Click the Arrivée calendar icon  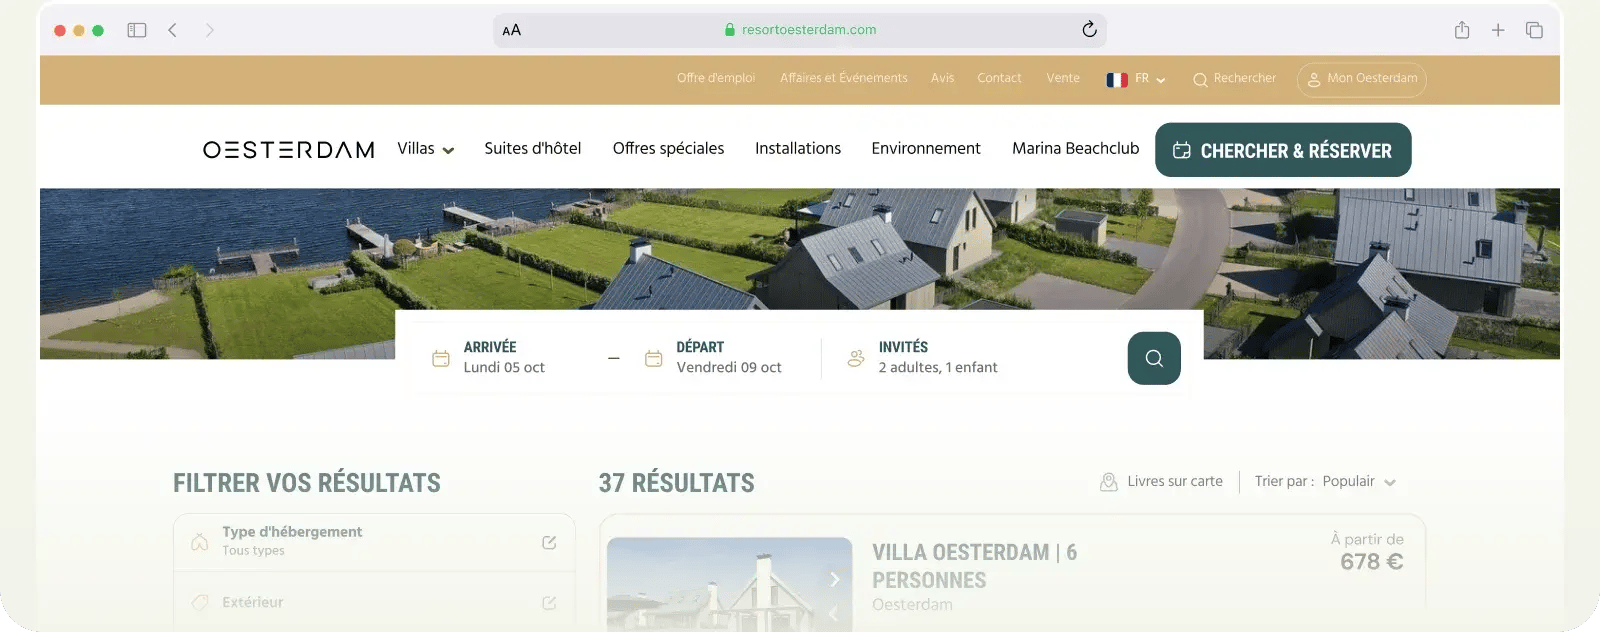(x=440, y=358)
